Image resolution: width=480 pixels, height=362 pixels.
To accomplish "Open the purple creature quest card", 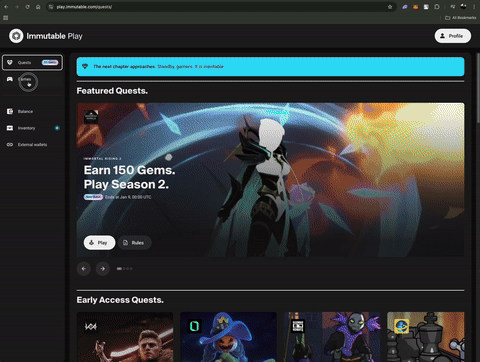I will coord(332,337).
